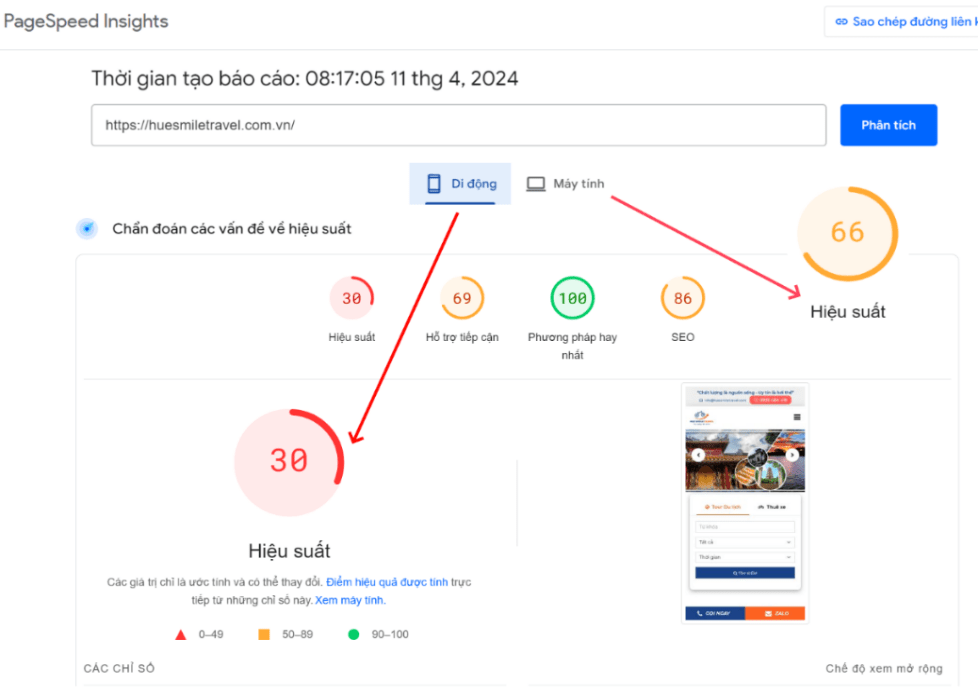
Task: Select the Chẩn đoán các vấn đề về hiệu suất heading
Action: pos(231,229)
